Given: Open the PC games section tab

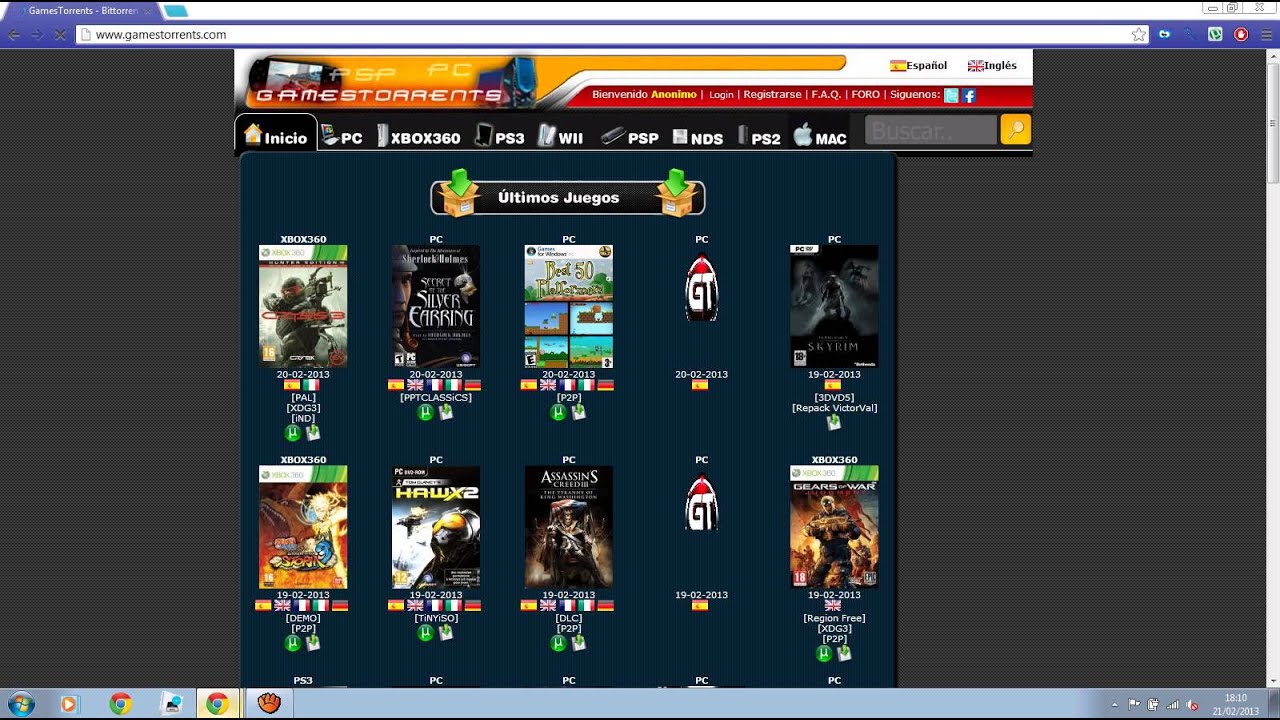Looking at the screenshot, I should coord(342,136).
